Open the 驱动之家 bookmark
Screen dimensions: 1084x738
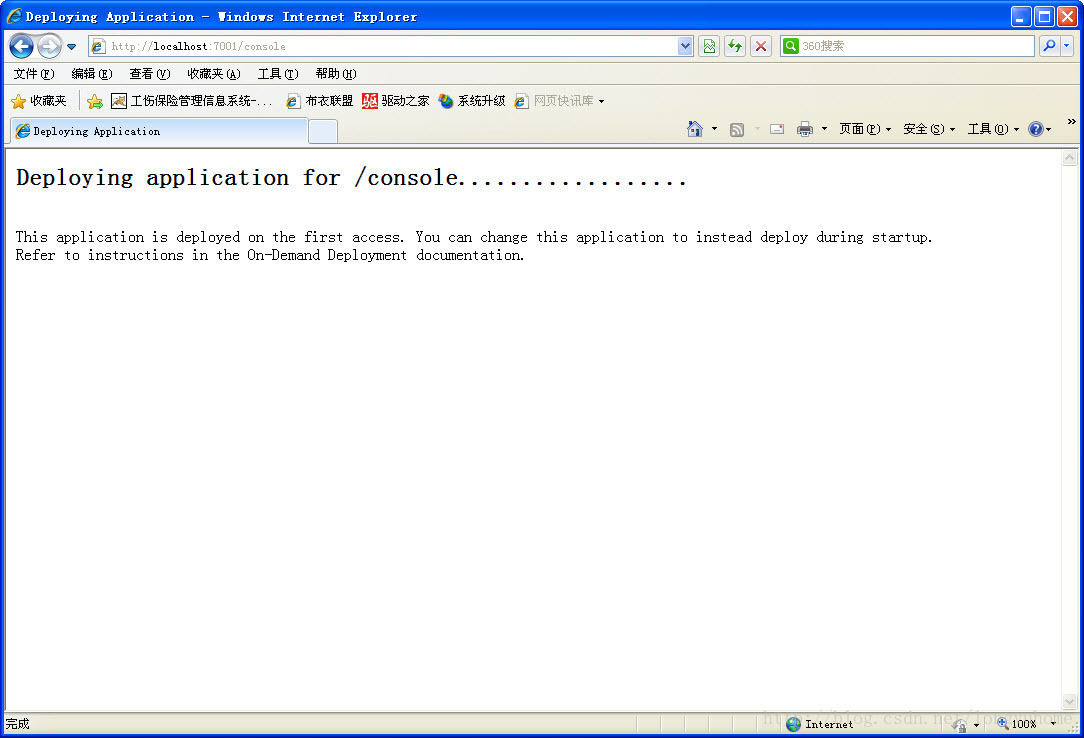point(396,102)
